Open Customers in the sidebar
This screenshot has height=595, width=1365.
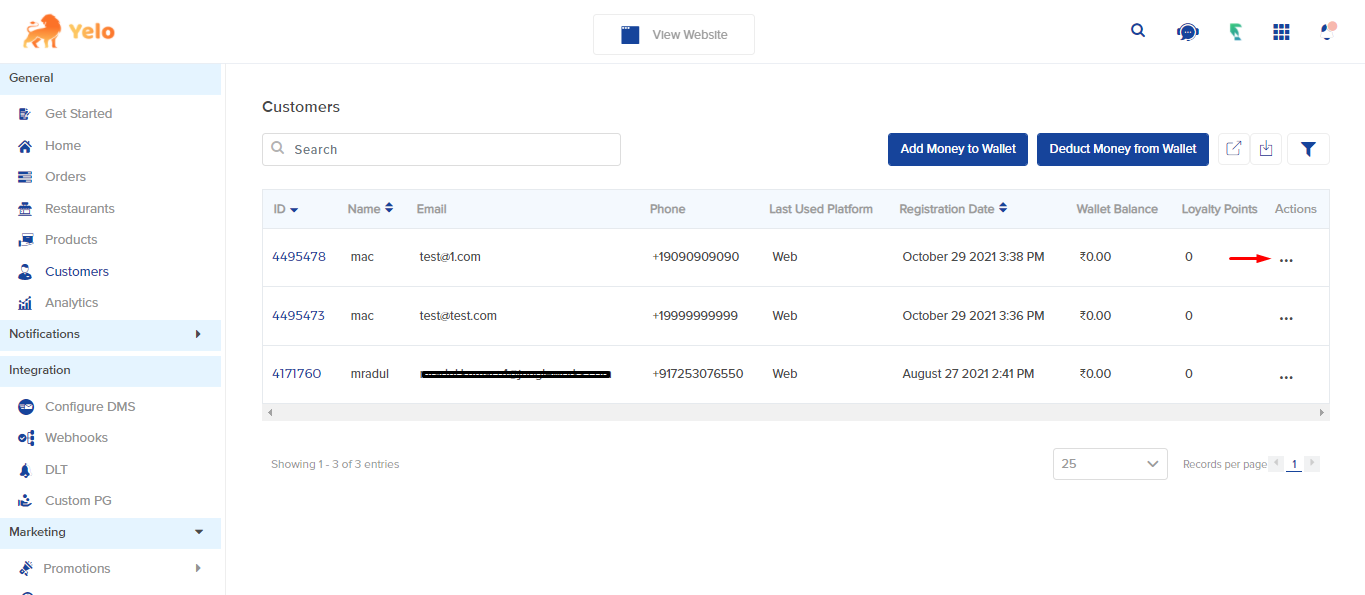77,272
